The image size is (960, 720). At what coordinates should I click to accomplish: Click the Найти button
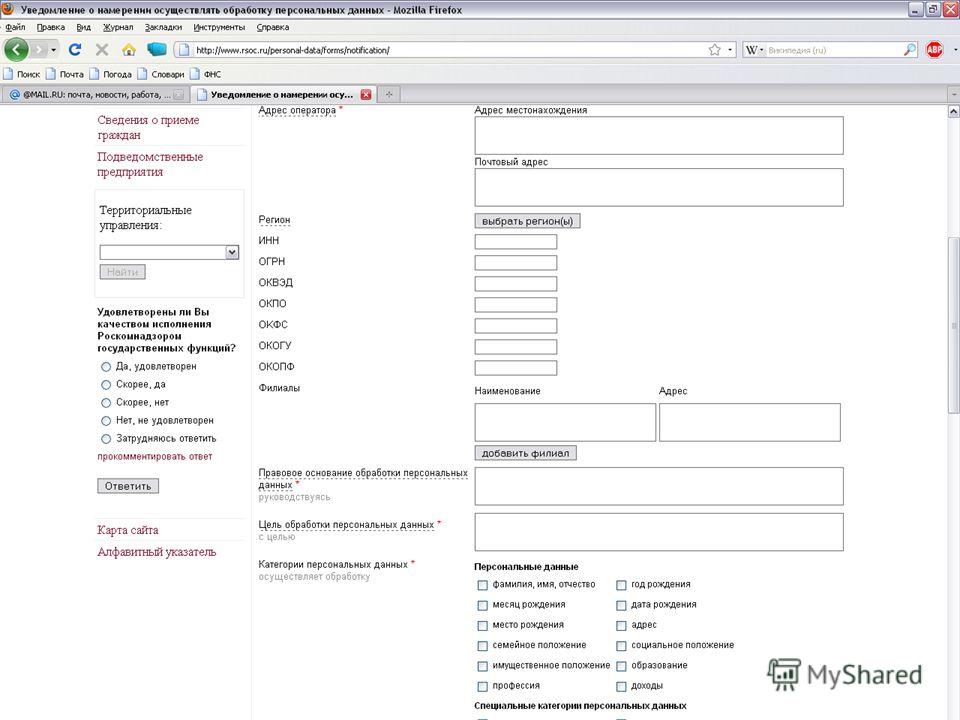click(122, 272)
